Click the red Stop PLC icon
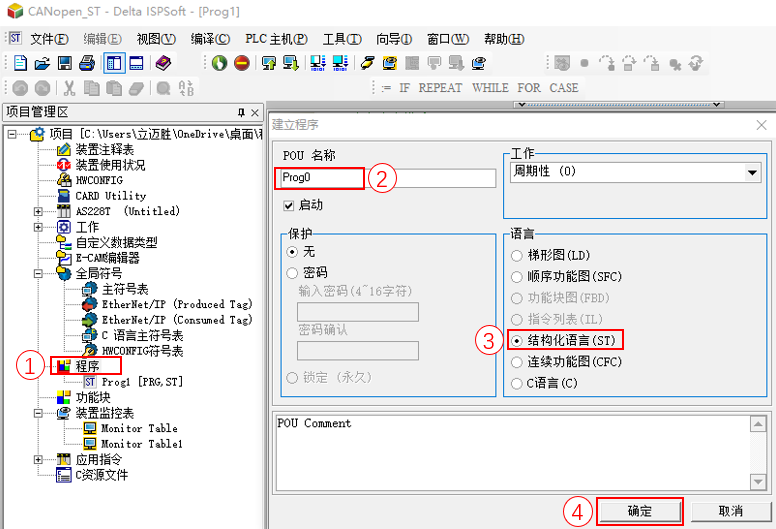The height and width of the screenshot is (529, 776). [242, 63]
